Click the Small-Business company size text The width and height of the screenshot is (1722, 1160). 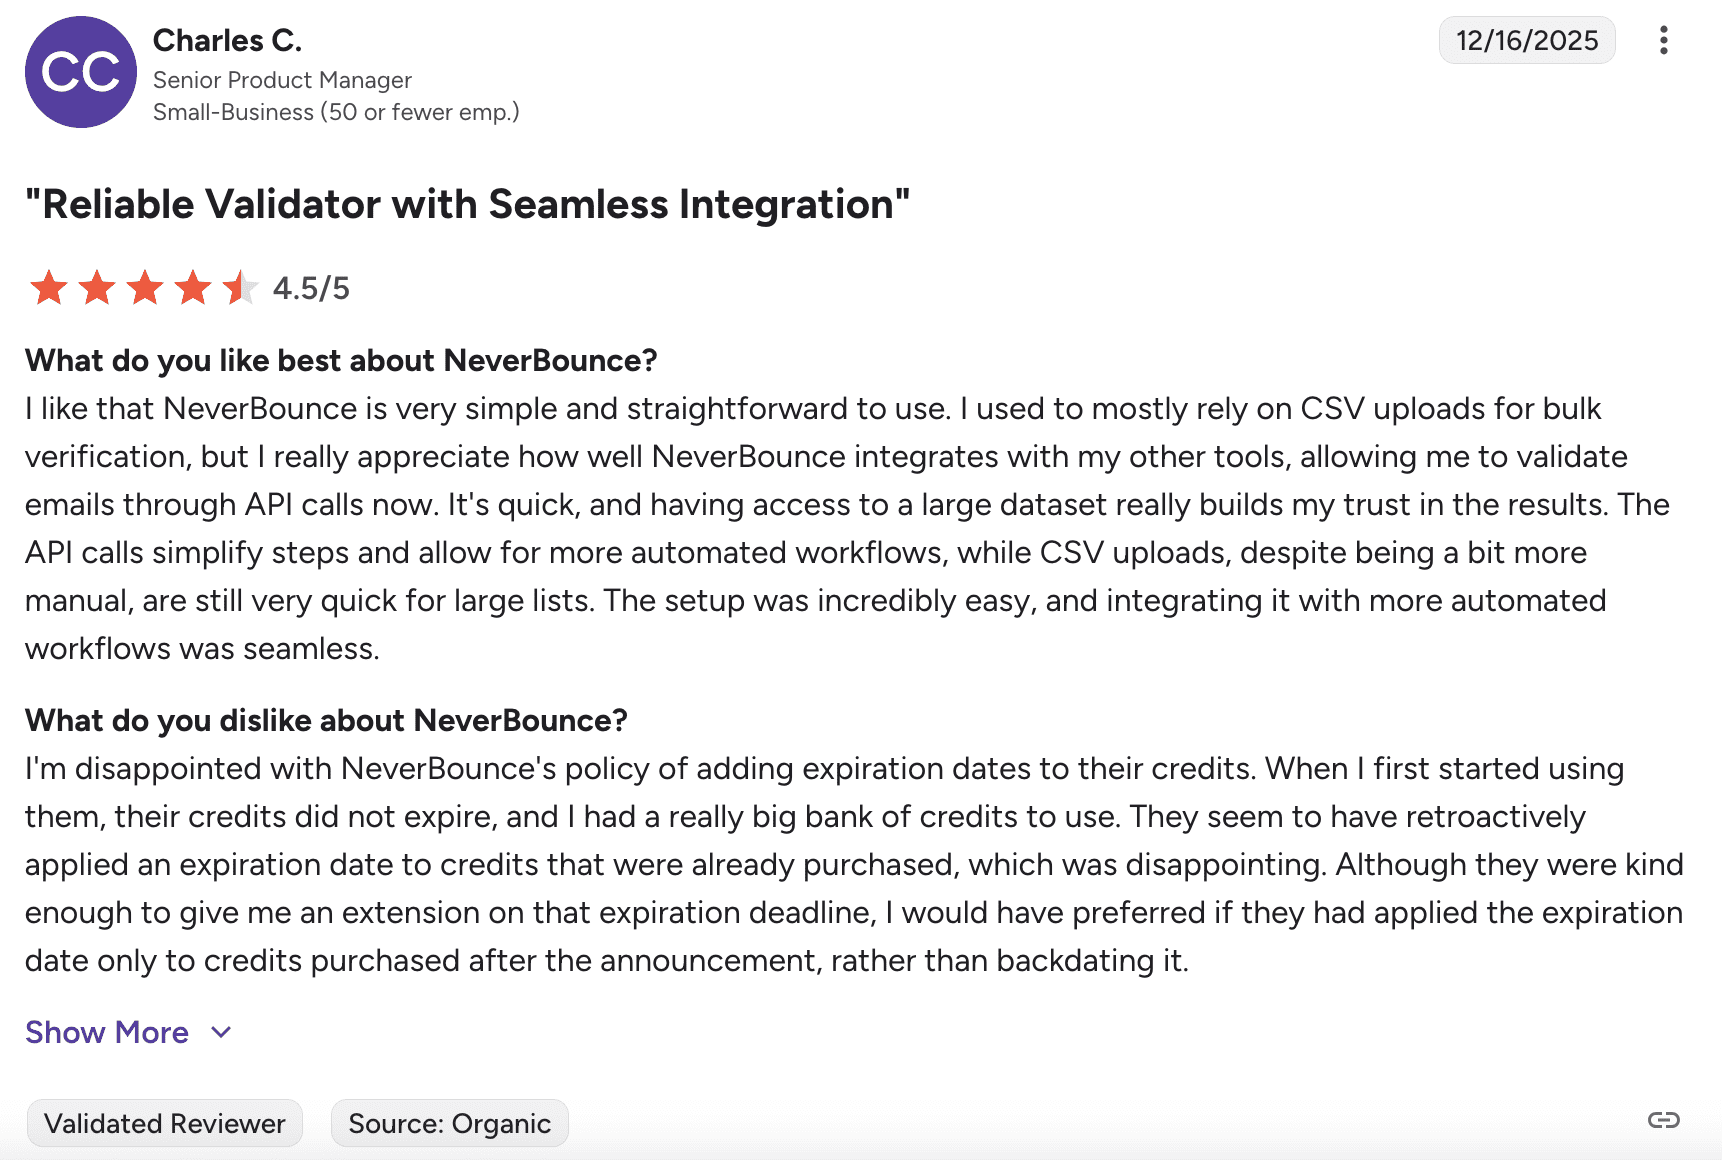(x=336, y=112)
